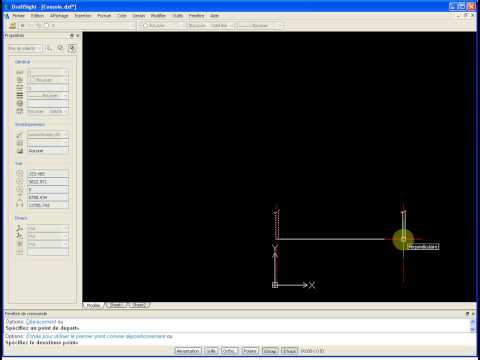Close the Properties panel
Screen dimensions: 480x360
[x=78, y=35]
